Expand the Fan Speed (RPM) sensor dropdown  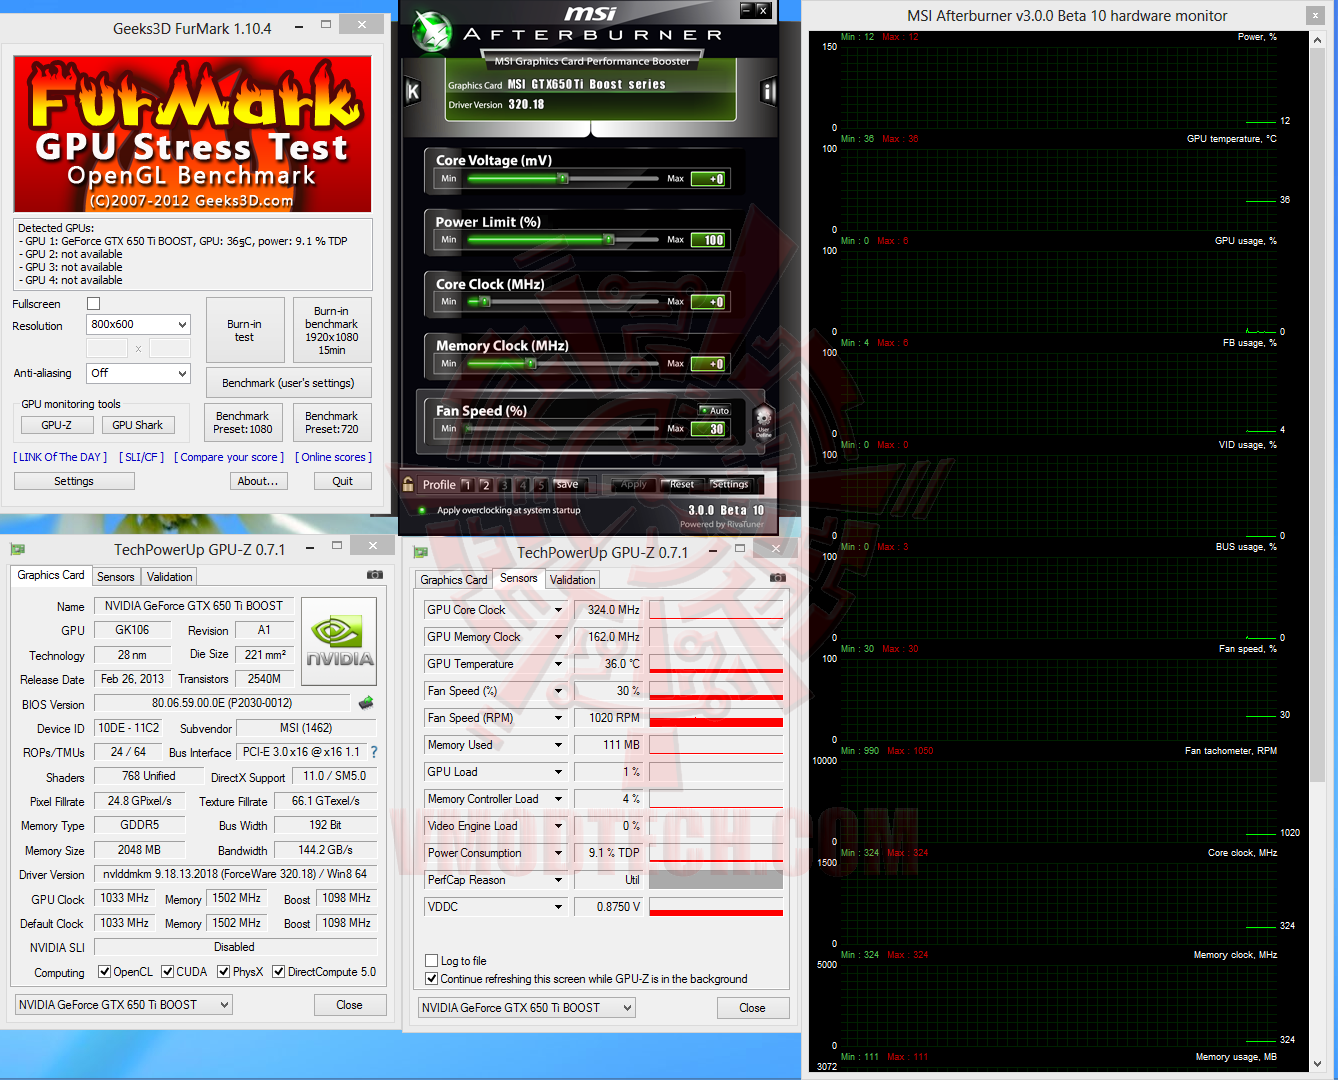pos(559,718)
